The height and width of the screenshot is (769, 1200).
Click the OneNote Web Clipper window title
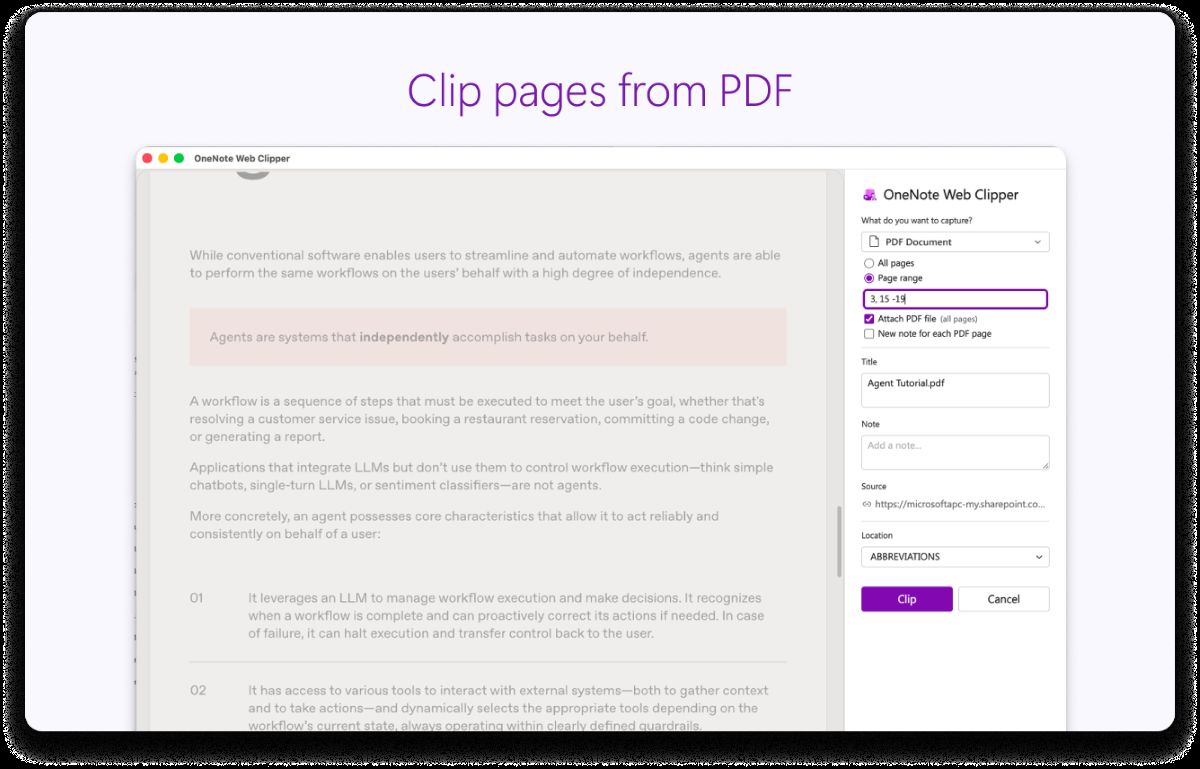click(242, 158)
